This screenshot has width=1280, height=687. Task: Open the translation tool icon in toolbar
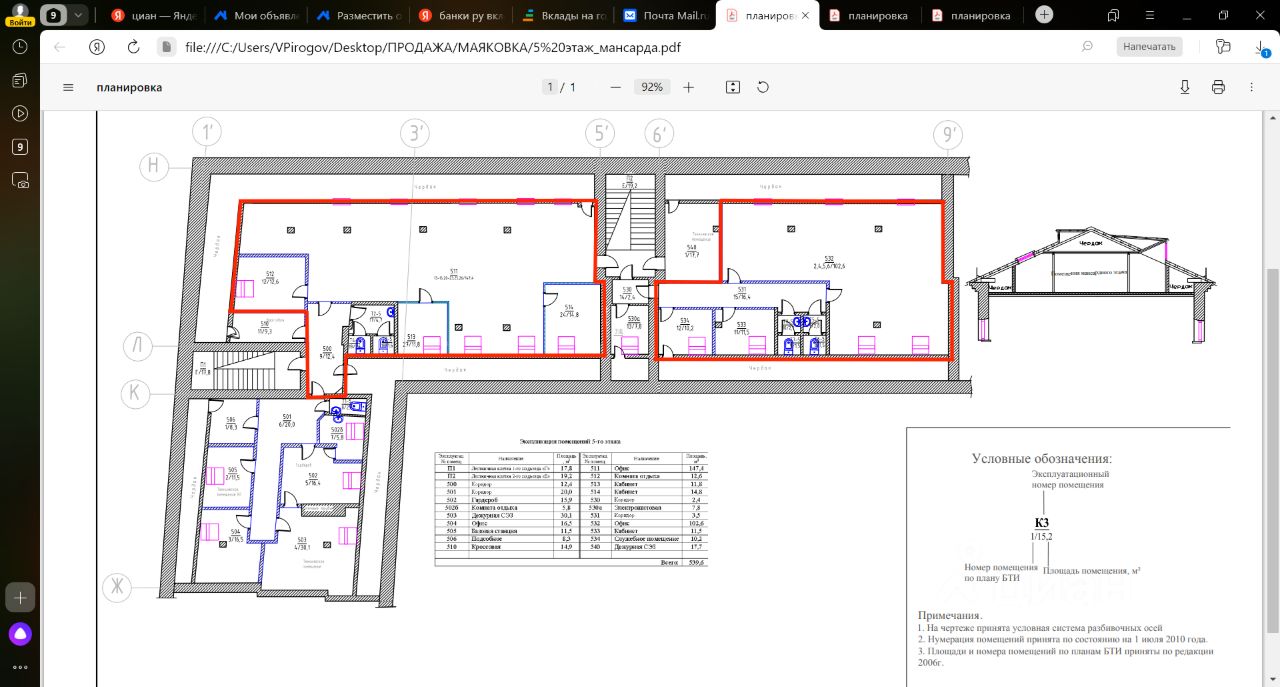(1222, 47)
